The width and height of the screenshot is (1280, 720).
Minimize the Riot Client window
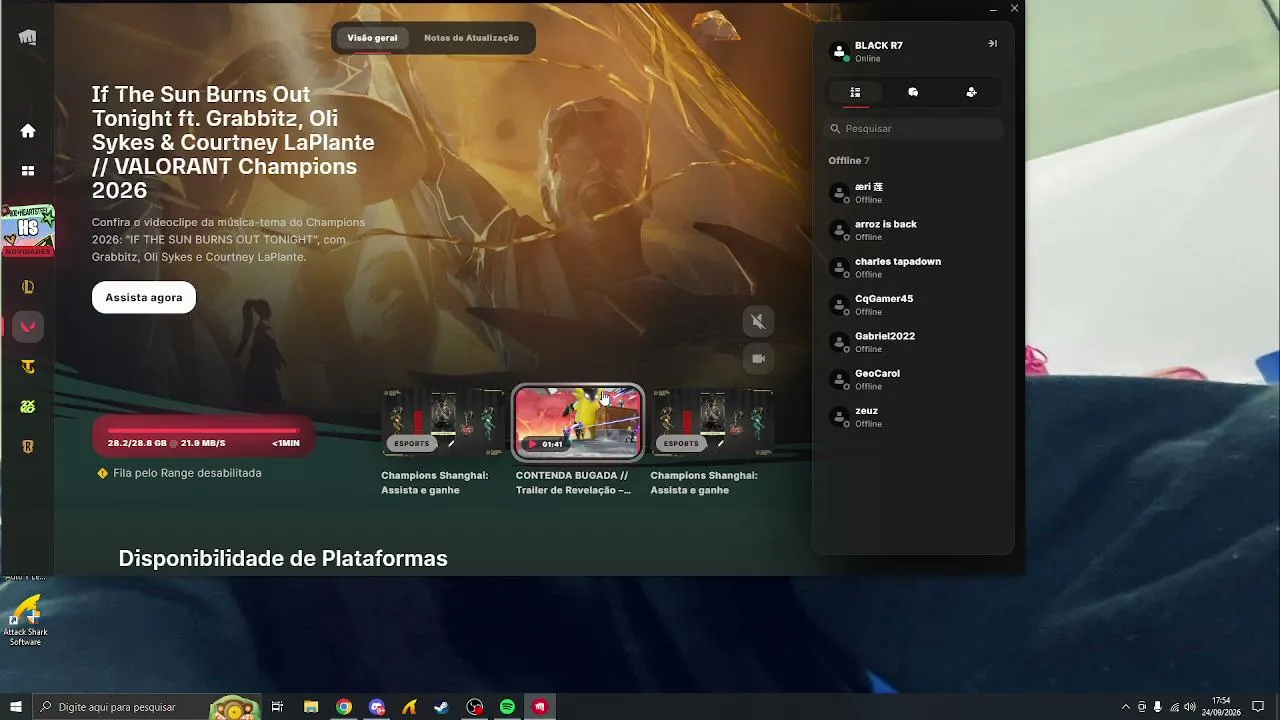click(x=993, y=9)
